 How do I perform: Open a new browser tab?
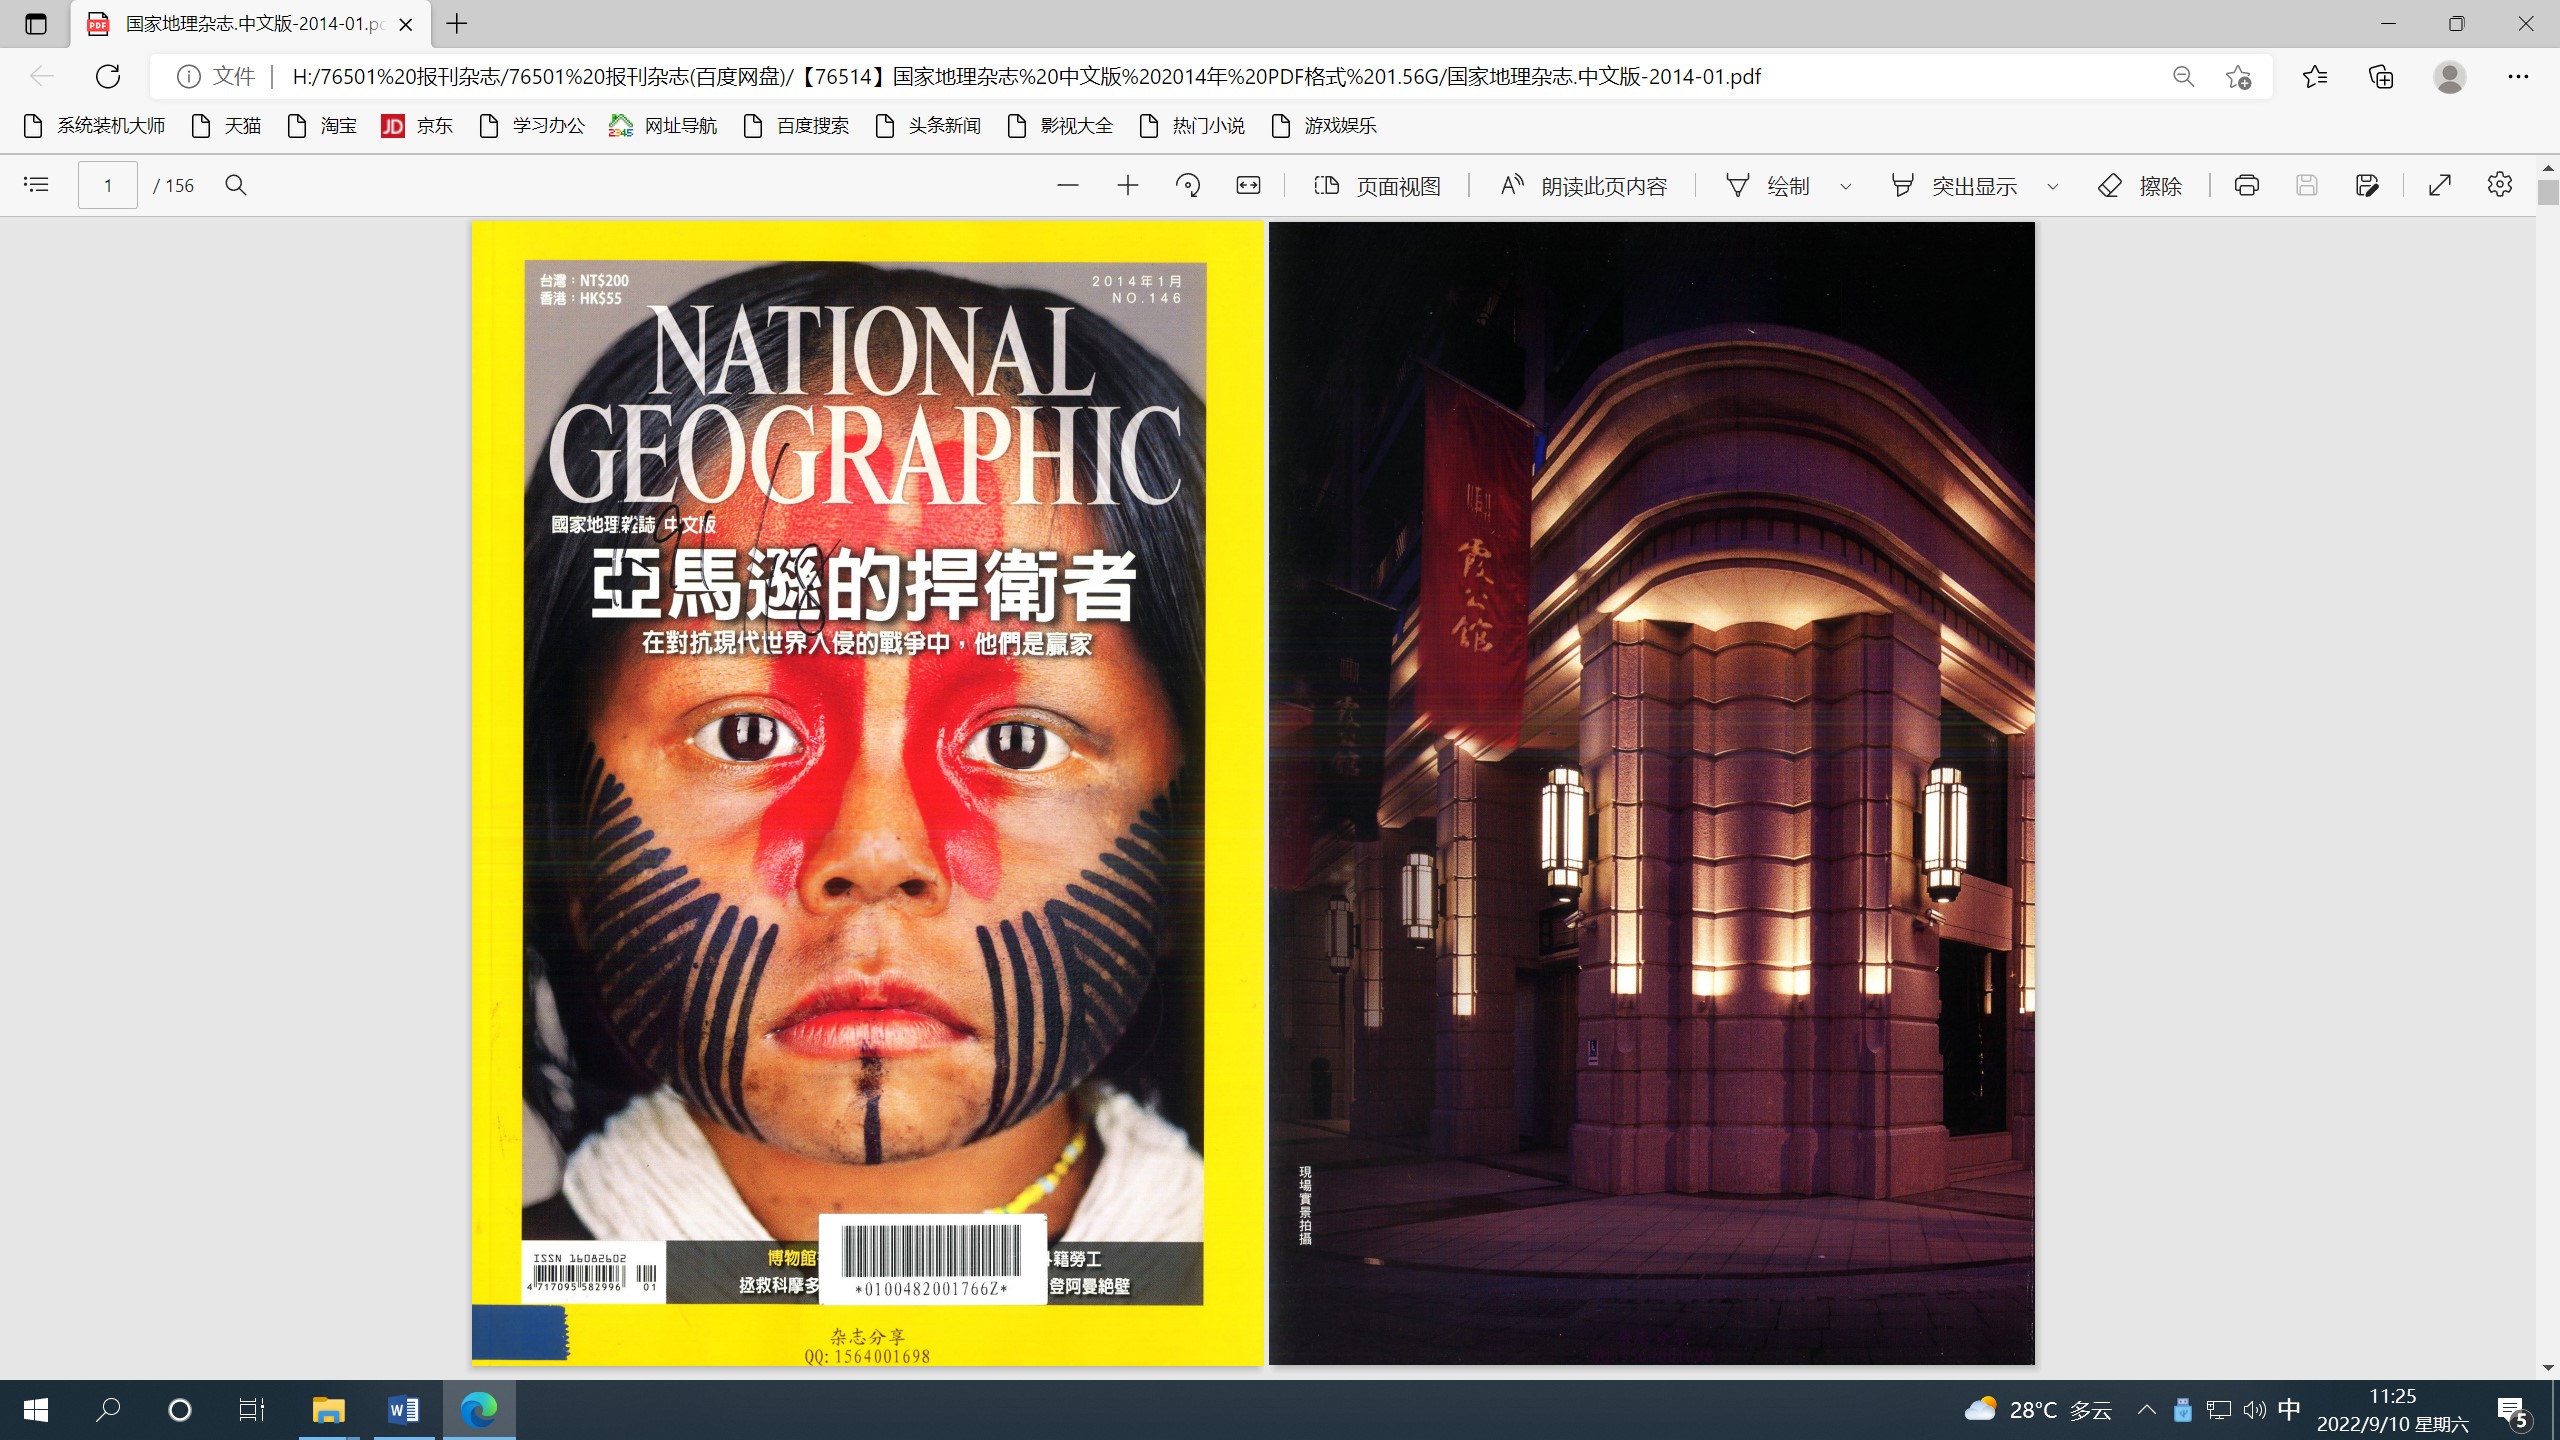(457, 24)
